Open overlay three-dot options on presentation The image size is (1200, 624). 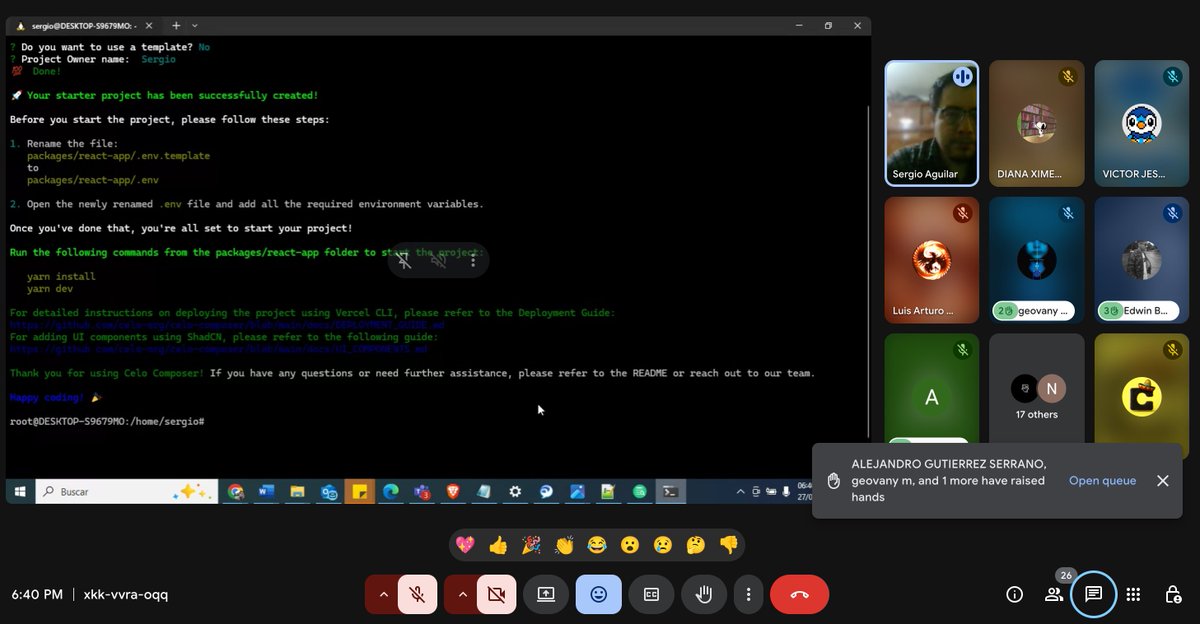point(473,259)
